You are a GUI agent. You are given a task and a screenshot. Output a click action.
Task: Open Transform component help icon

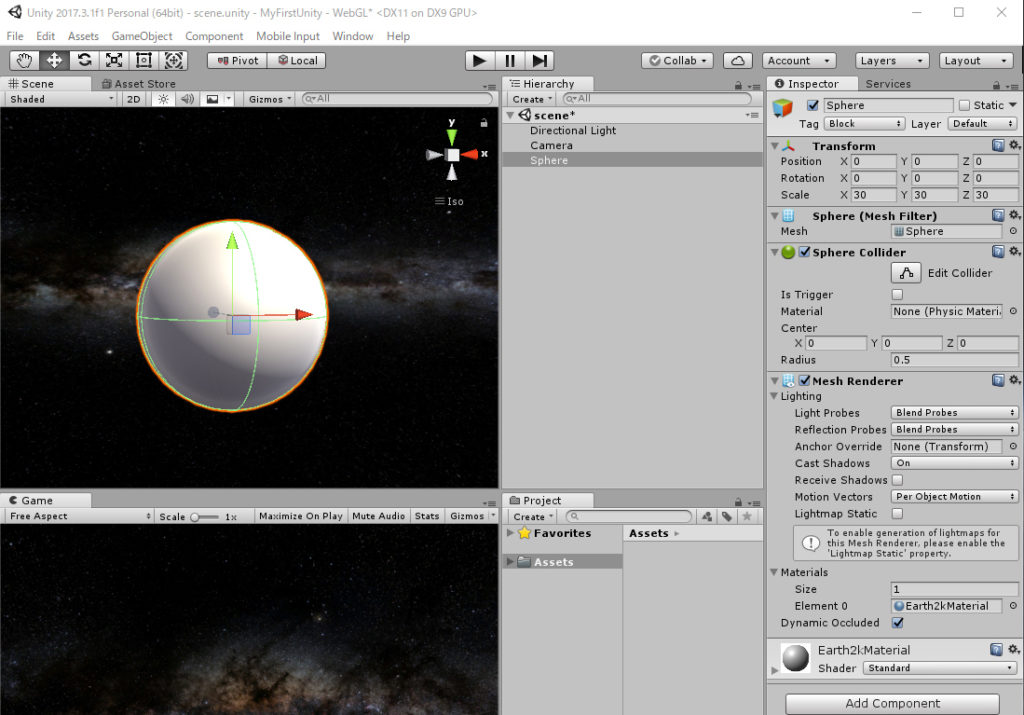998,145
